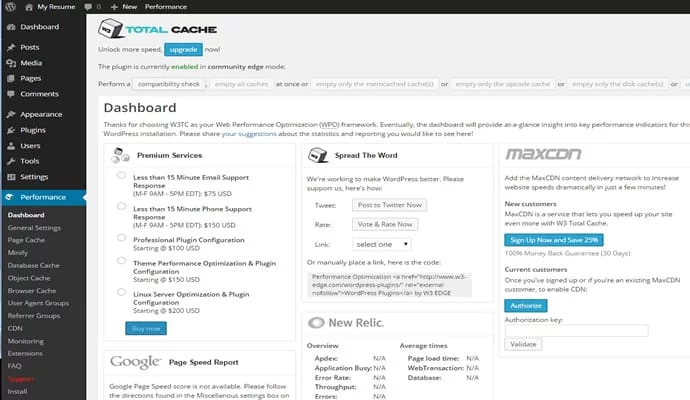Open the CDN submenu item
This screenshot has height=400, width=690.
(15, 328)
